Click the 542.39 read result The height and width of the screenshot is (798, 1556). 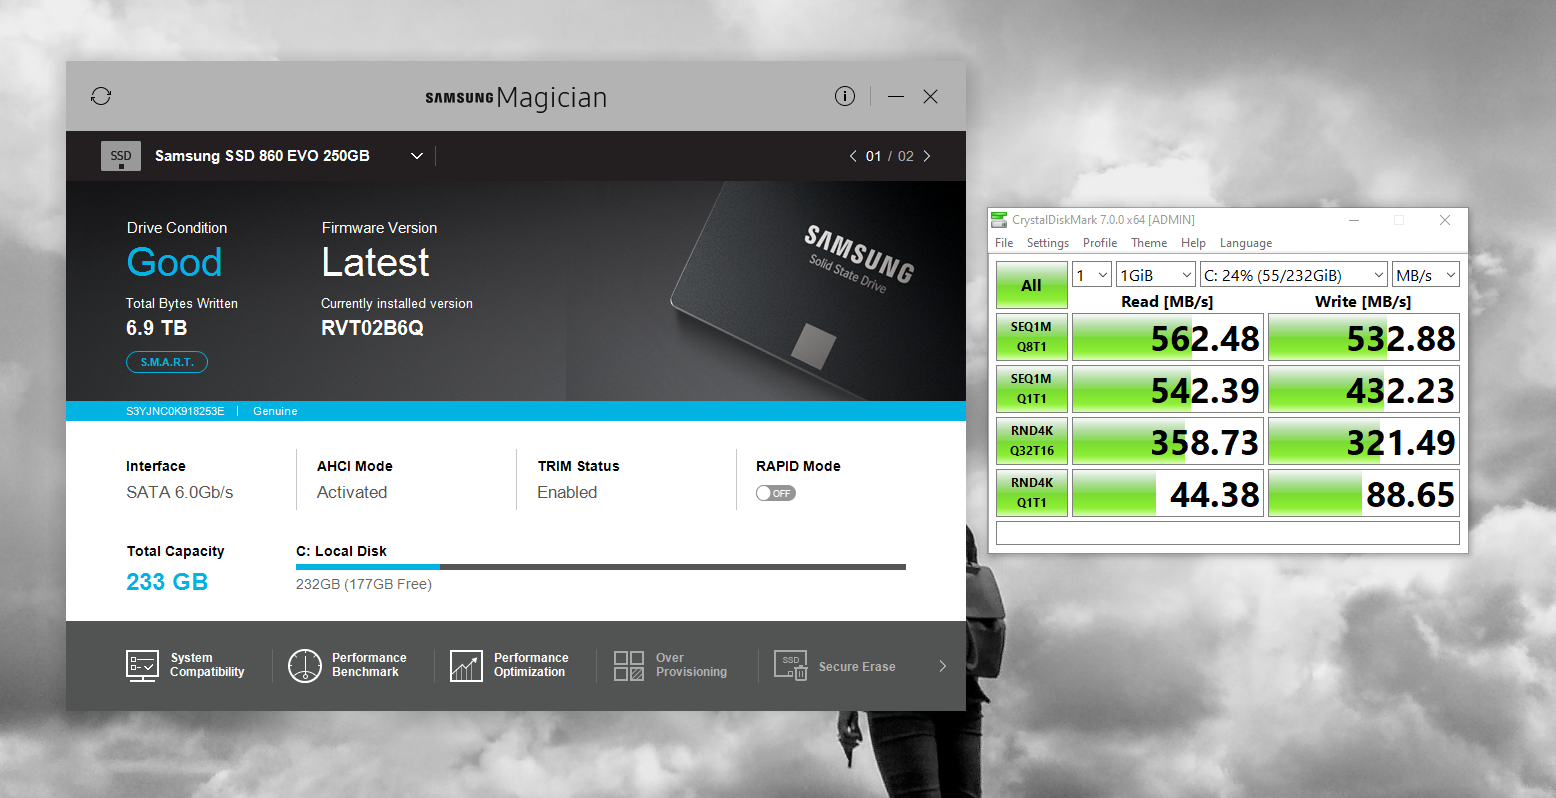(1168, 390)
